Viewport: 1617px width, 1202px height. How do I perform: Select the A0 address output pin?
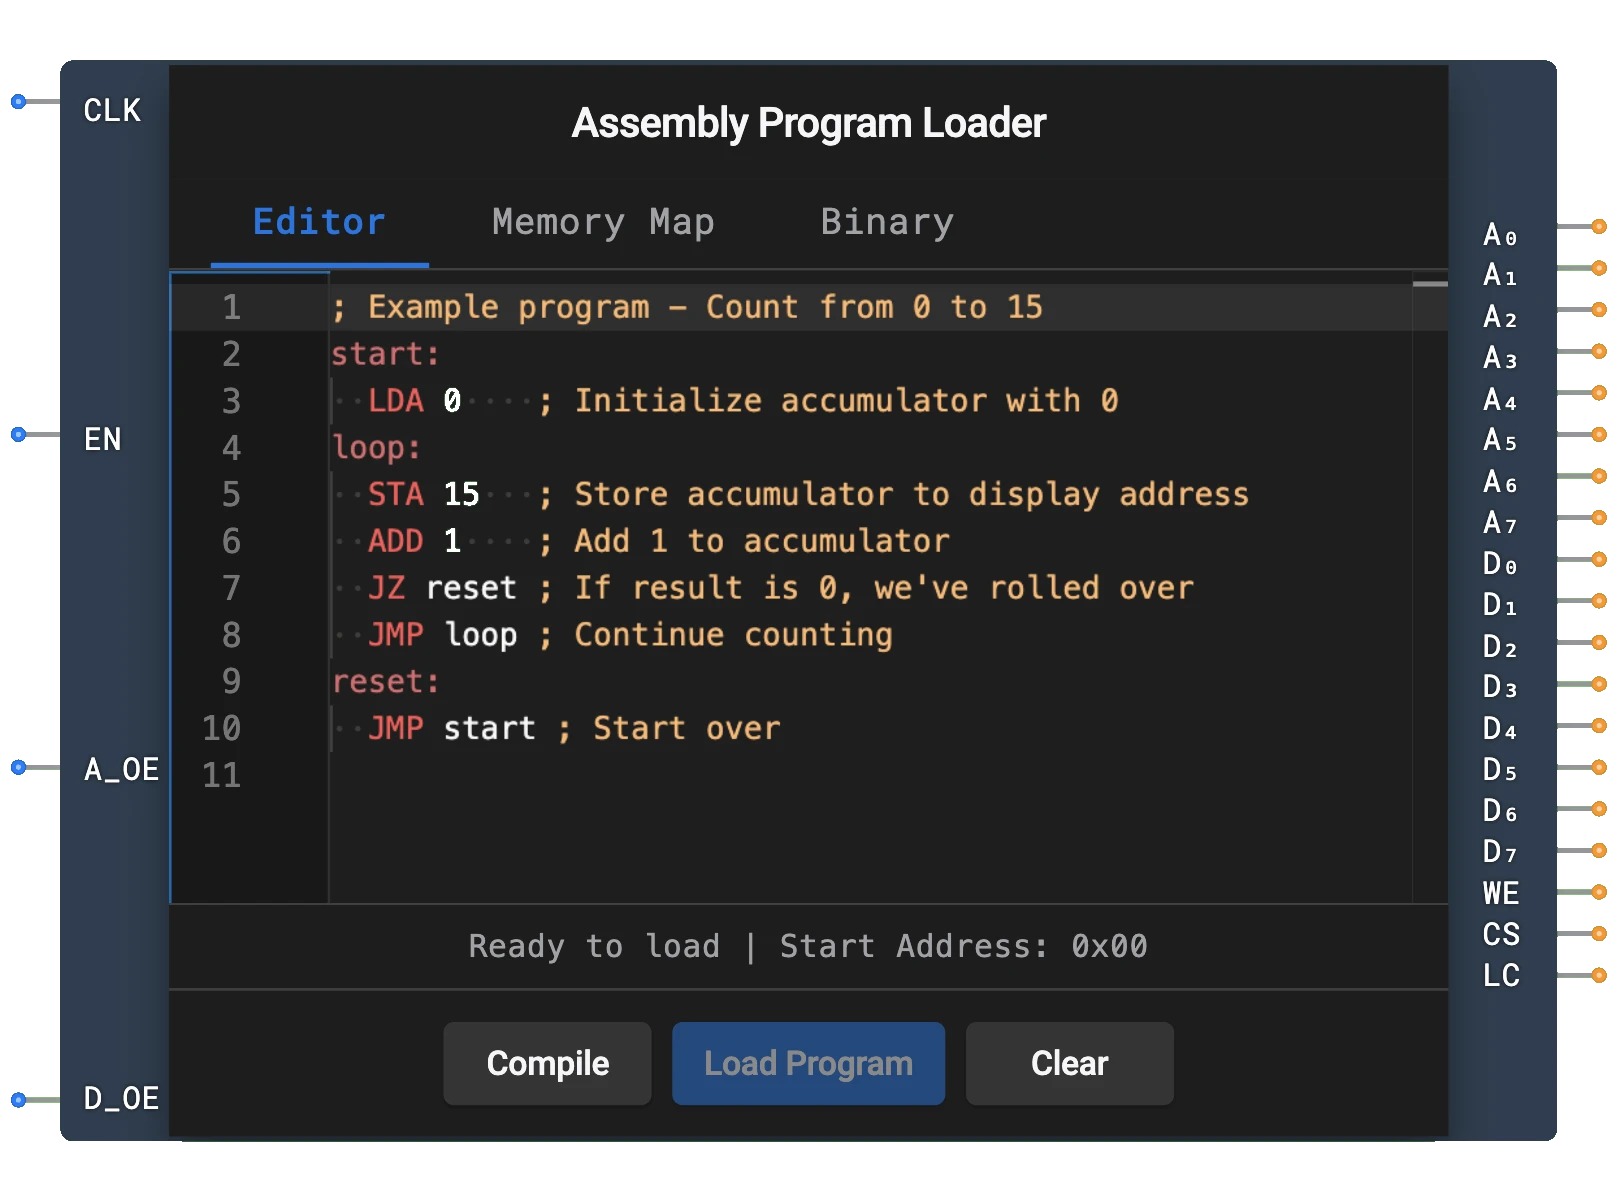(1600, 228)
